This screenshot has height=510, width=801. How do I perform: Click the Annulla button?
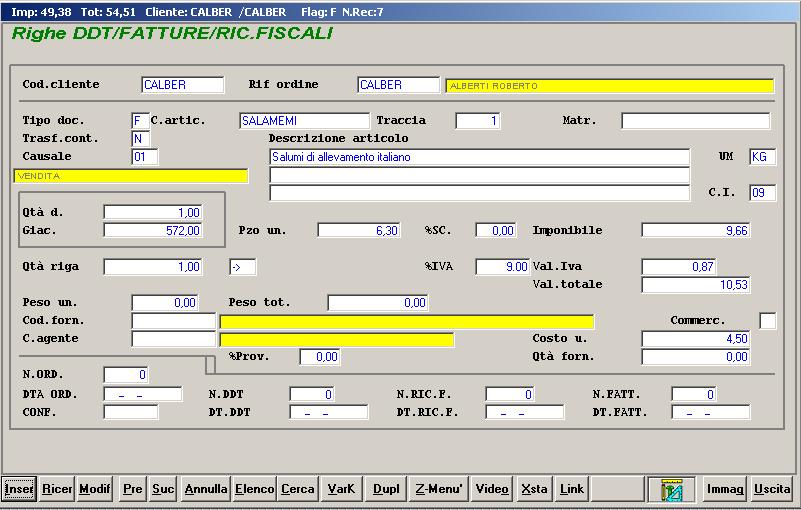tap(206, 489)
